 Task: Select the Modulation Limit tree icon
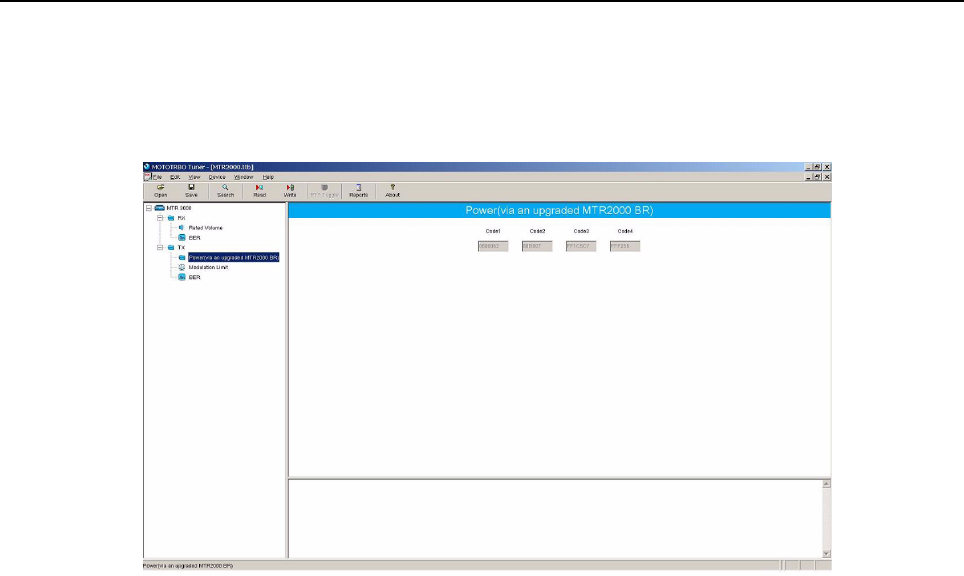coord(181,267)
